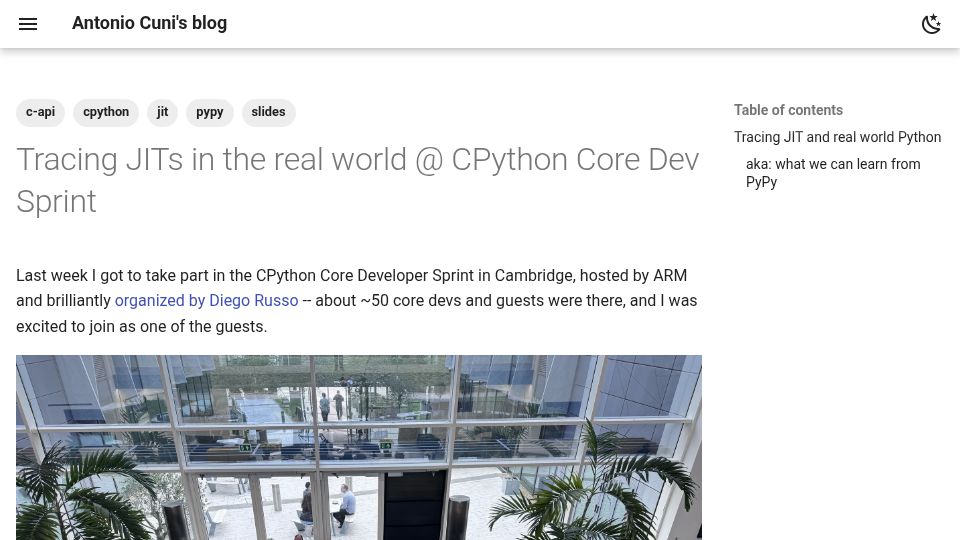
Task: Toggle dark mode with moon icon
Action: 931,24
